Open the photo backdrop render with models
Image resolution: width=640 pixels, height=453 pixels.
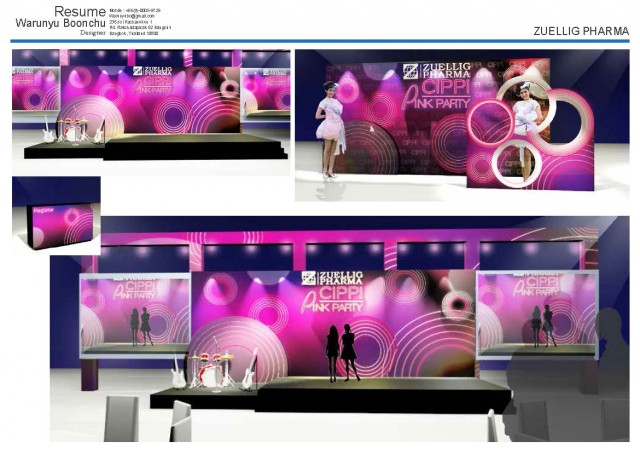point(462,125)
